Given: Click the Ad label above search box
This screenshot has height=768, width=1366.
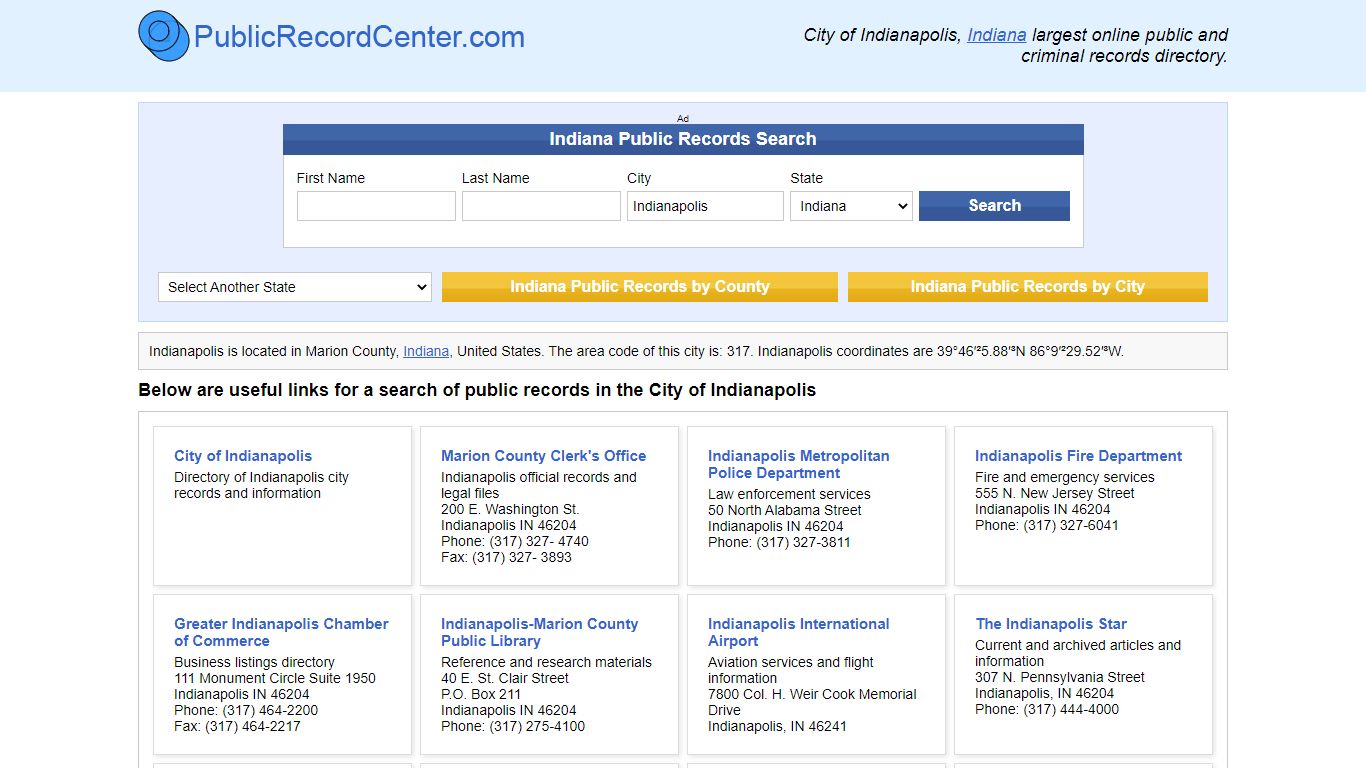Looking at the screenshot, I should pos(683,118).
